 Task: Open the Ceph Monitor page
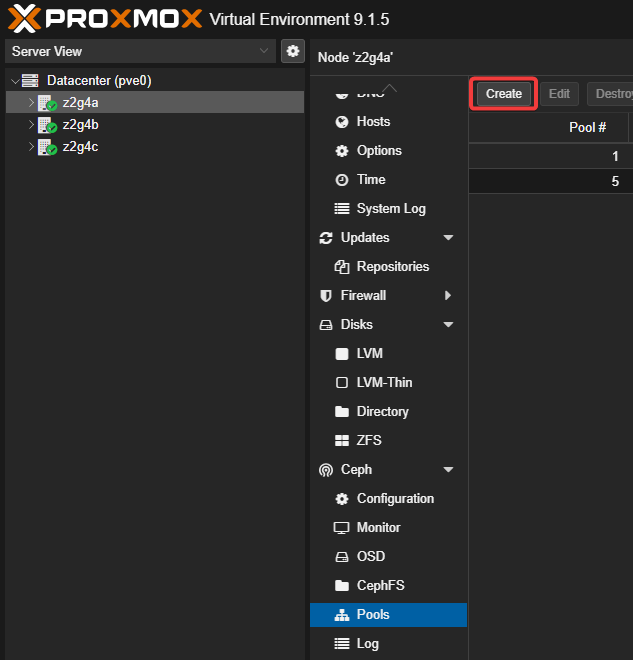click(378, 527)
